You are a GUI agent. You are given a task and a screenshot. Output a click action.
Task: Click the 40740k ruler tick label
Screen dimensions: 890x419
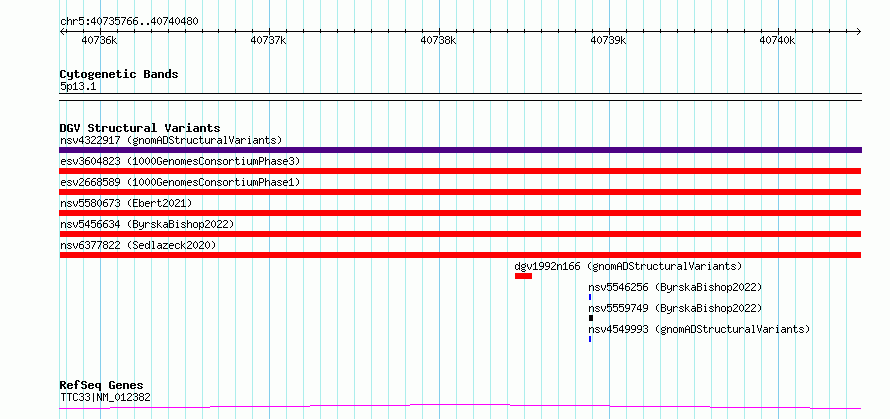(777, 40)
